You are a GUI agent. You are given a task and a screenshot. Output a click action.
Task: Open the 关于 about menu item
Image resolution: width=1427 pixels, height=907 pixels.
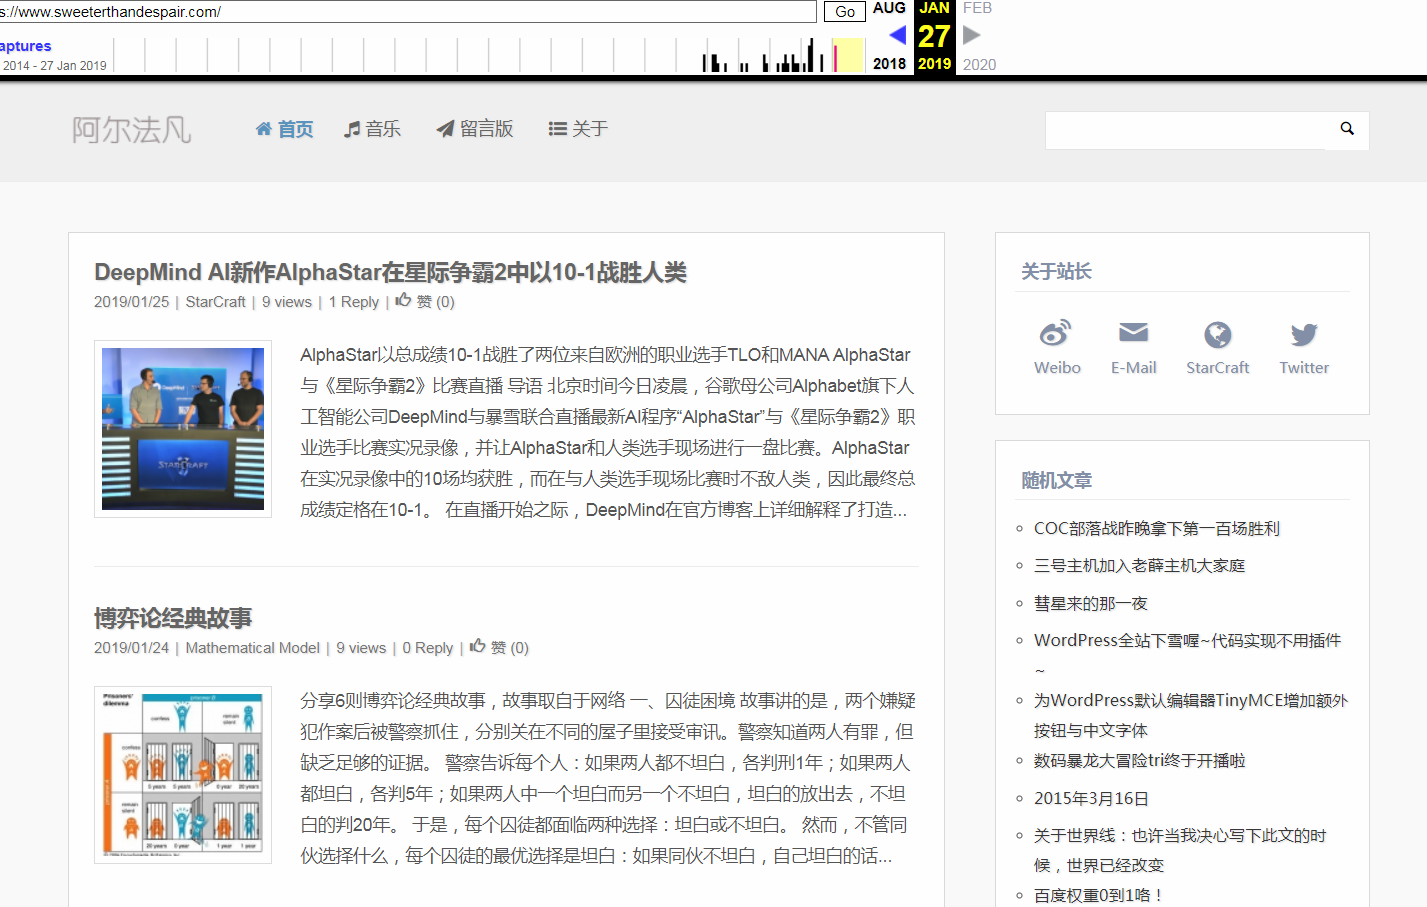coord(578,129)
